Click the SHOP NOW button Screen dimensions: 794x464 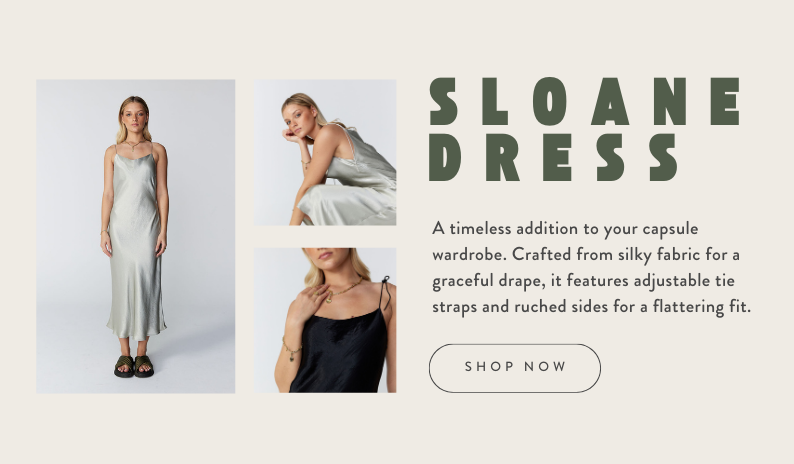pyautogui.click(x=514, y=368)
